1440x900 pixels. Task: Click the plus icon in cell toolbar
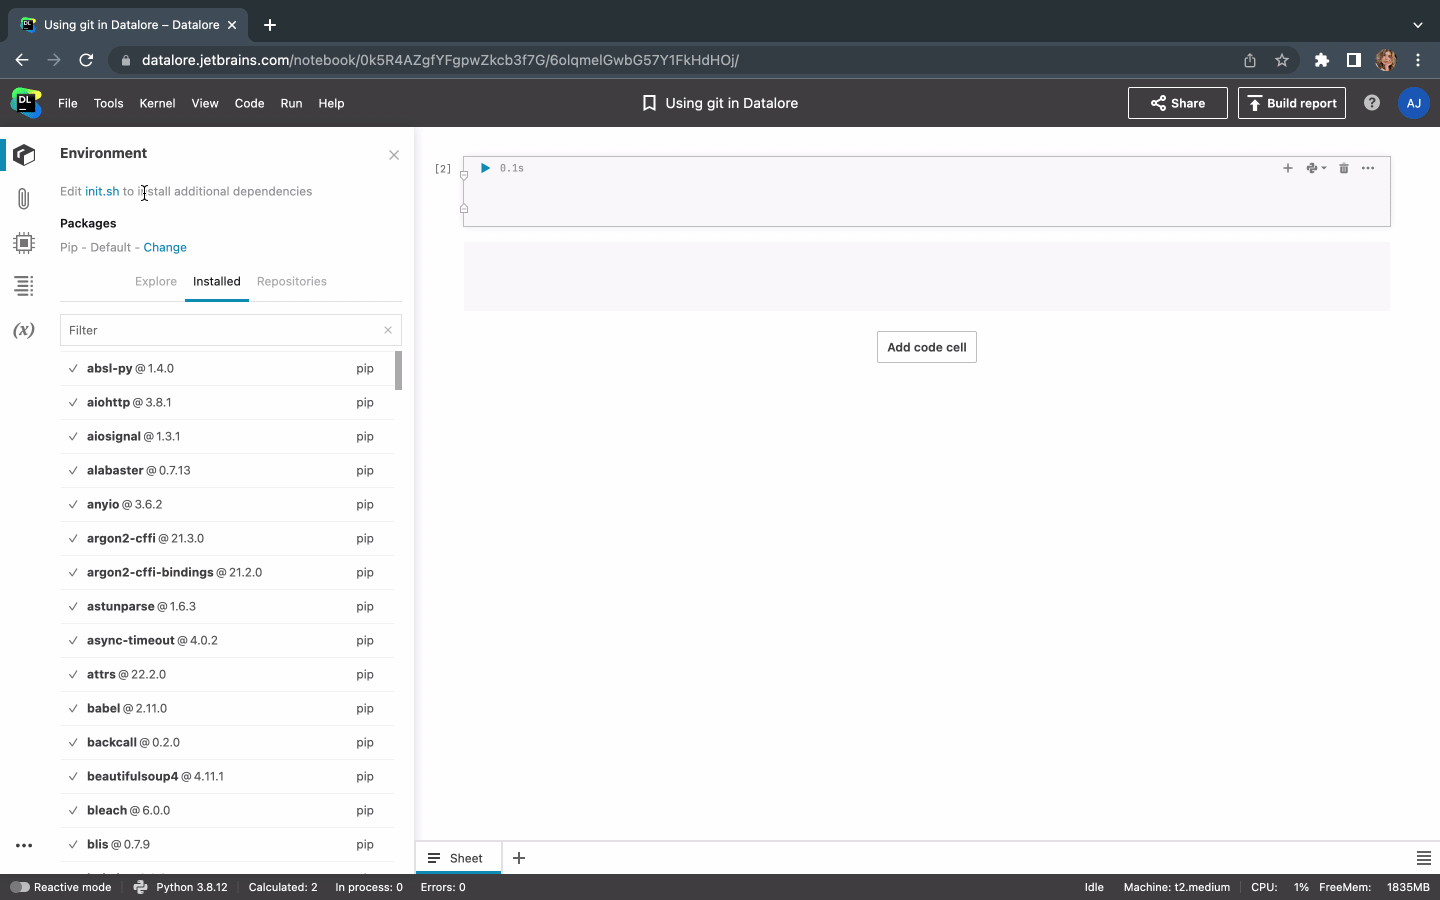(1288, 168)
